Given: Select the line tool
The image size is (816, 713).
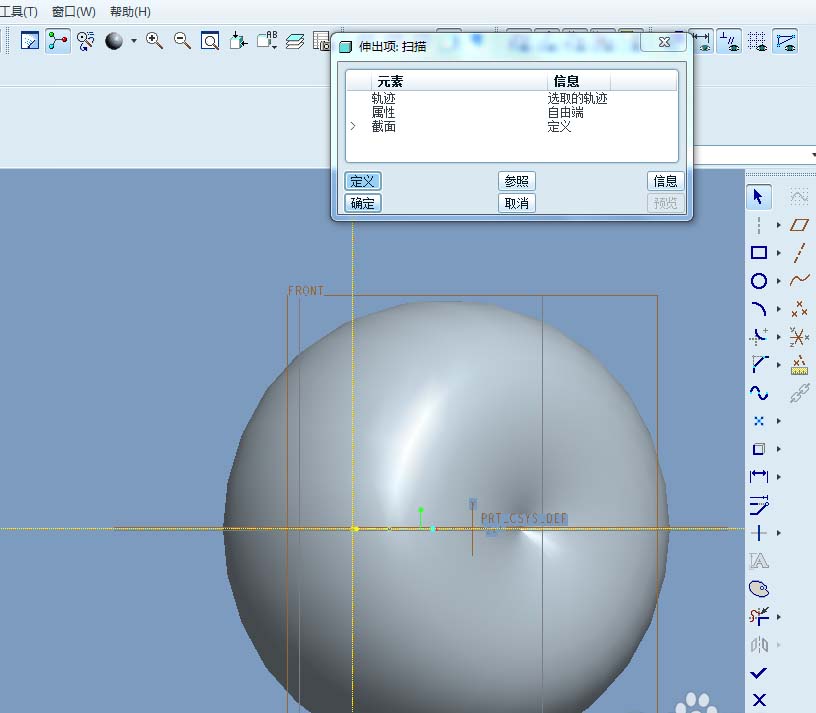Looking at the screenshot, I should tap(759, 225).
